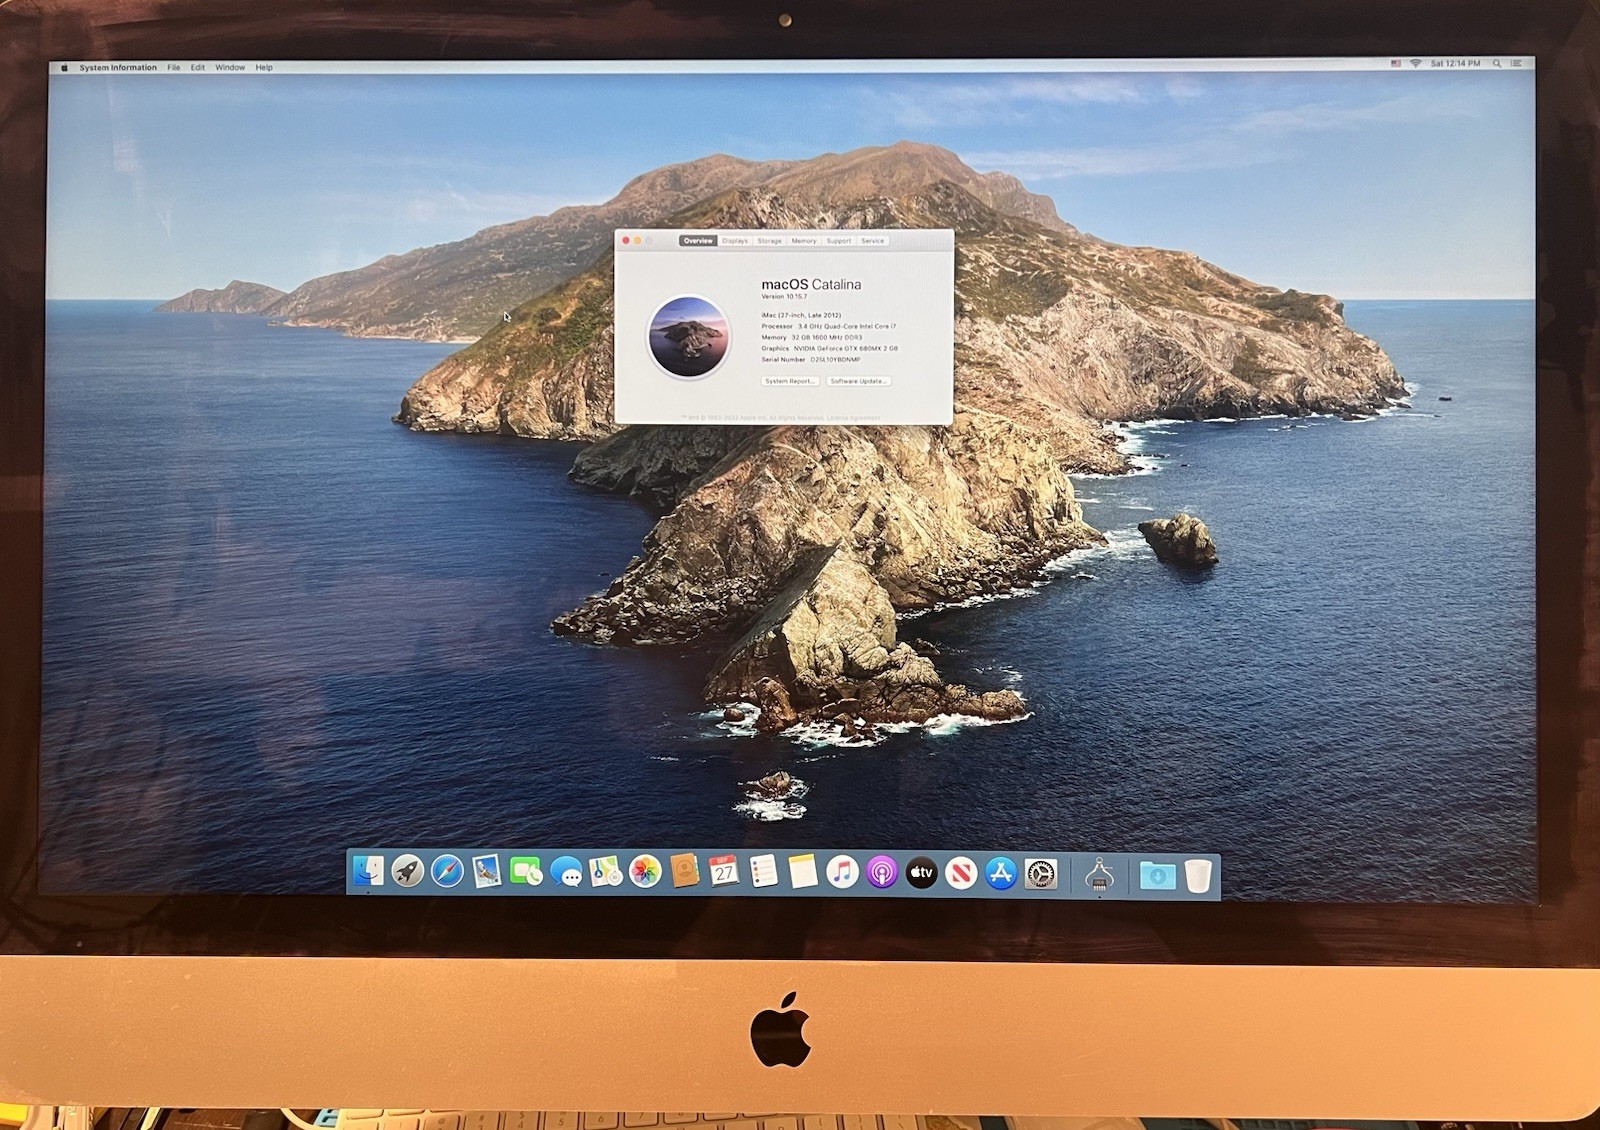Open Spotlight search magnifier
Image resolution: width=1600 pixels, height=1130 pixels.
point(1497,63)
